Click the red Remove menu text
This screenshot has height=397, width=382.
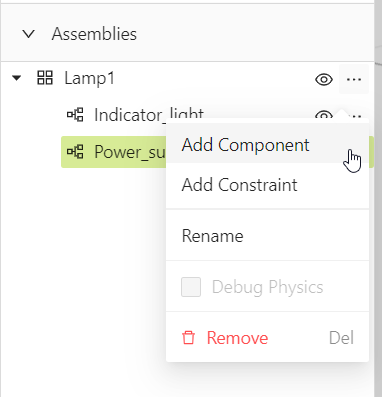(237, 338)
